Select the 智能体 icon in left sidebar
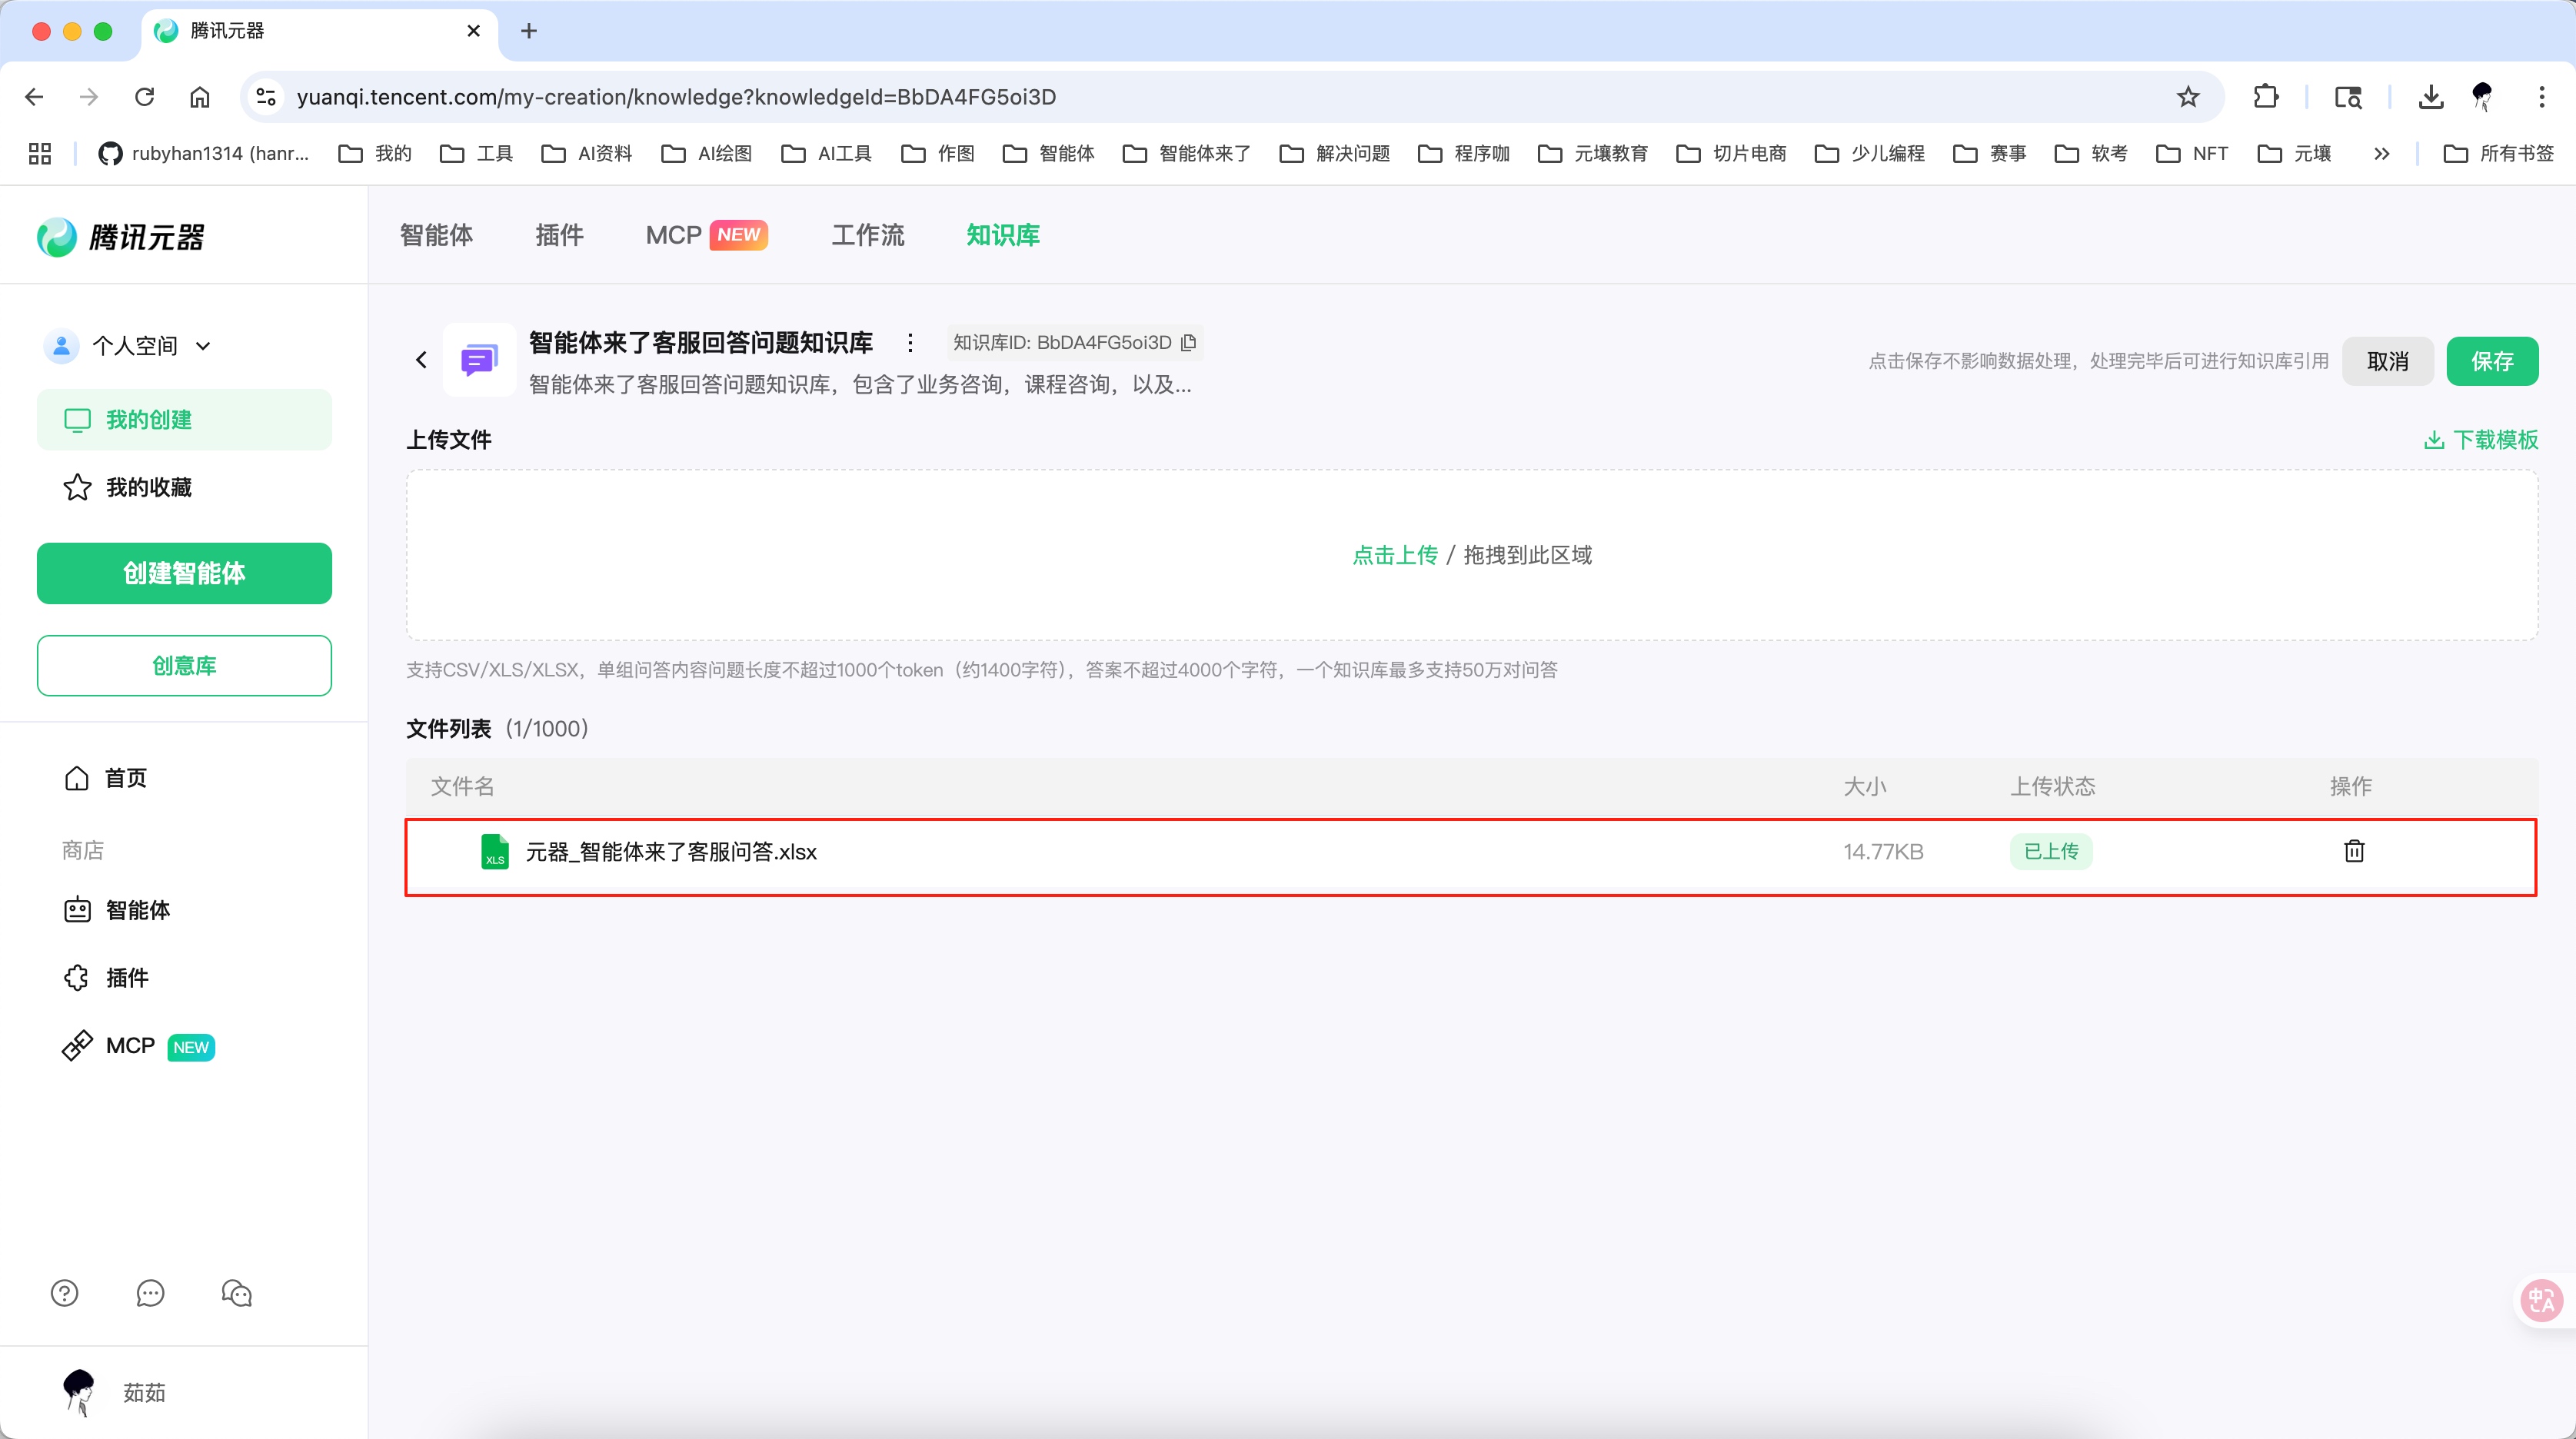Image resolution: width=2576 pixels, height=1439 pixels. pyautogui.click(x=77, y=911)
